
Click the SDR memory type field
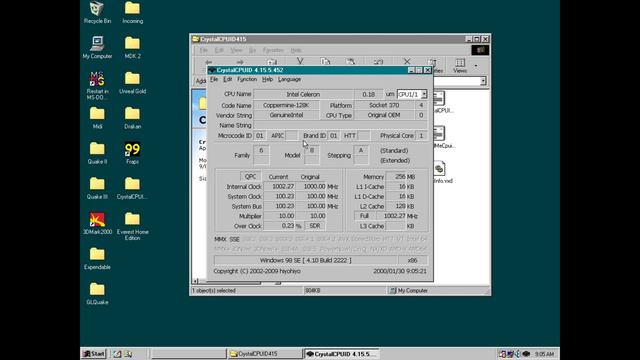(x=315, y=226)
